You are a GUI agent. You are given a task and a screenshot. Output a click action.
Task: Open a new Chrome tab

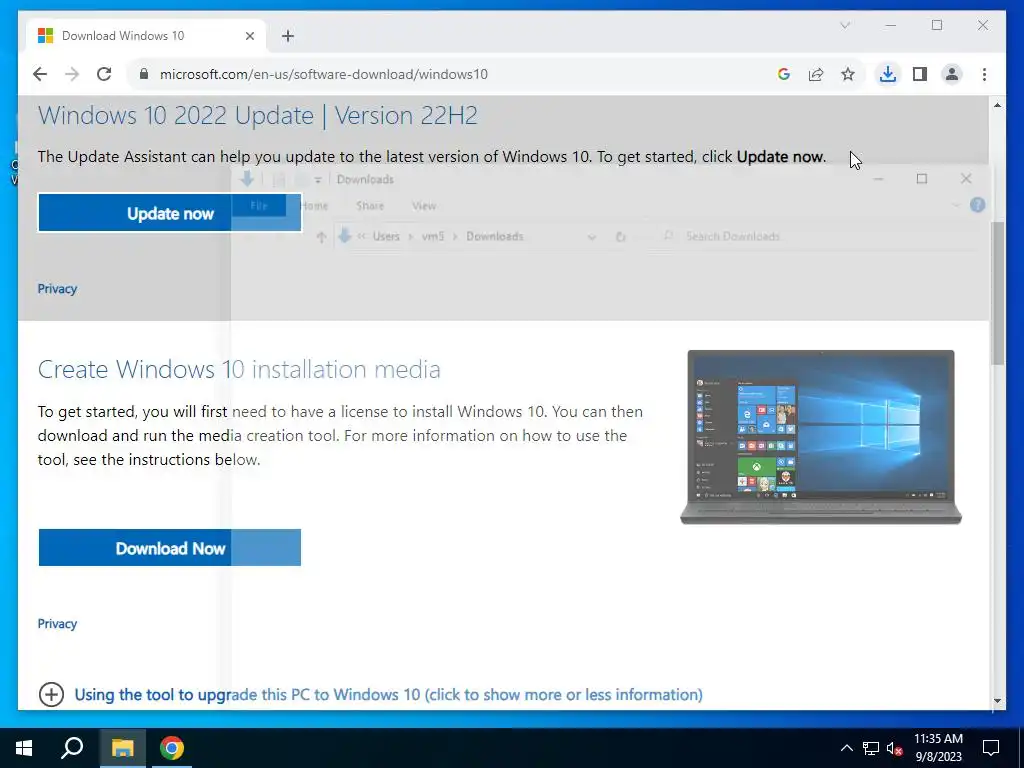[288, 36]
